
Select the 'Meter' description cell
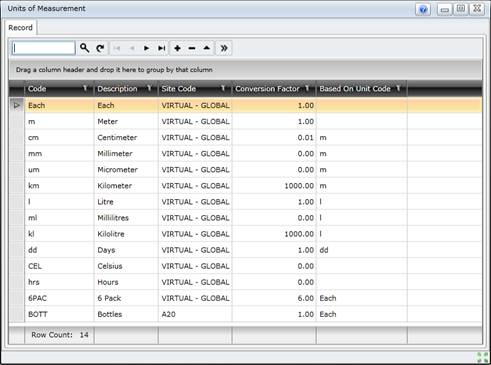pyautogui.click(x=126, y=122)
